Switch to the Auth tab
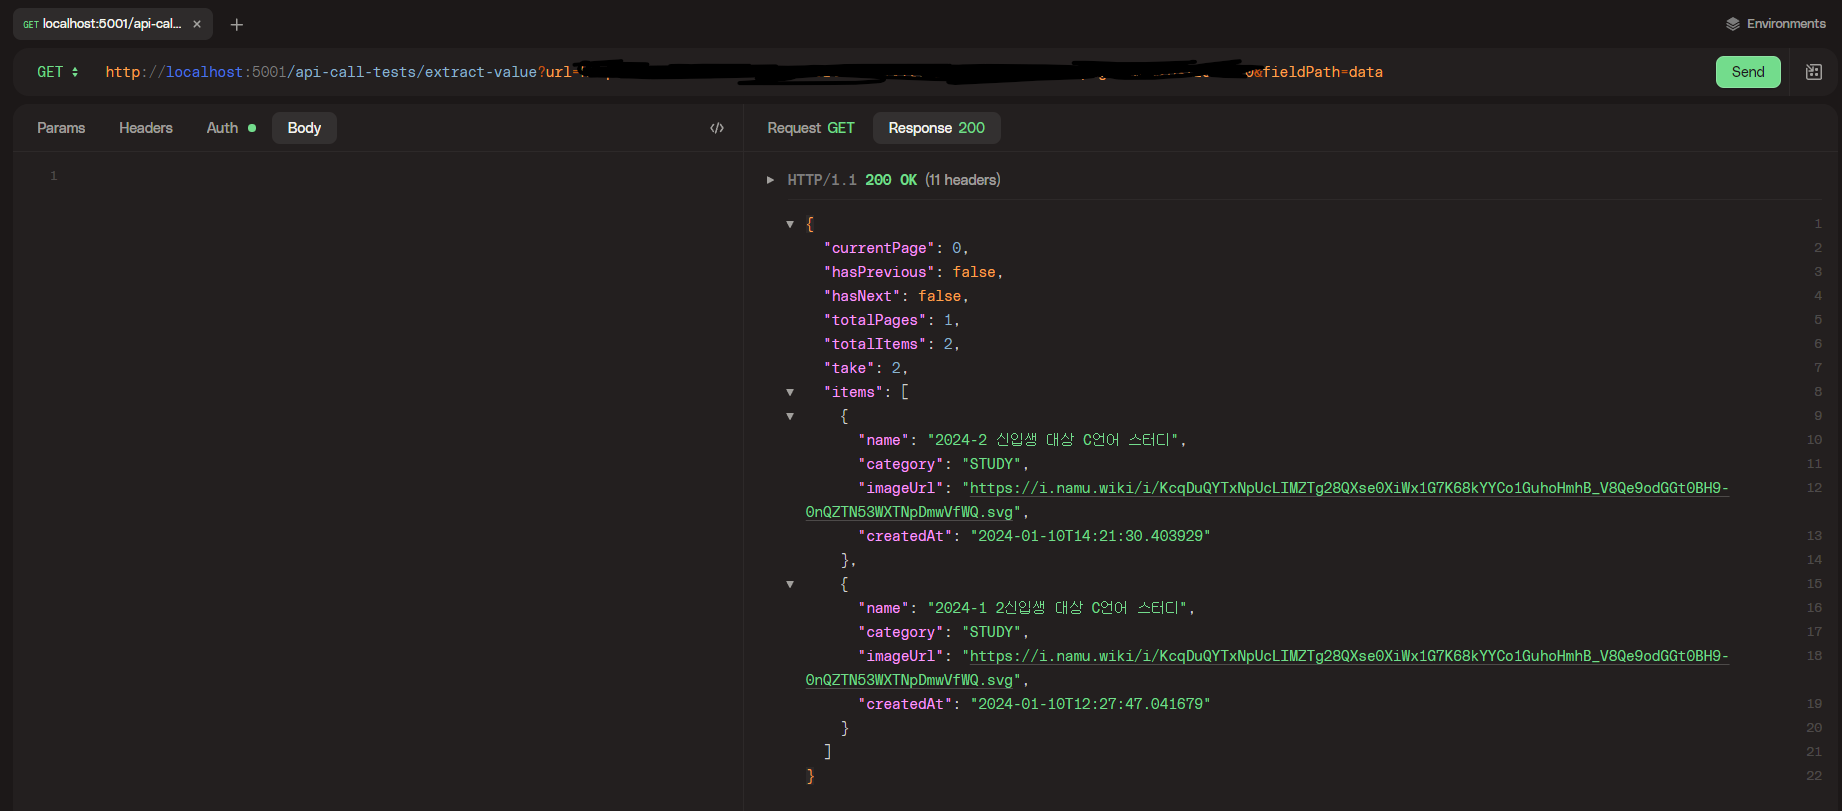The height and width of the screenshot is (811, 1842). (231, 128)
